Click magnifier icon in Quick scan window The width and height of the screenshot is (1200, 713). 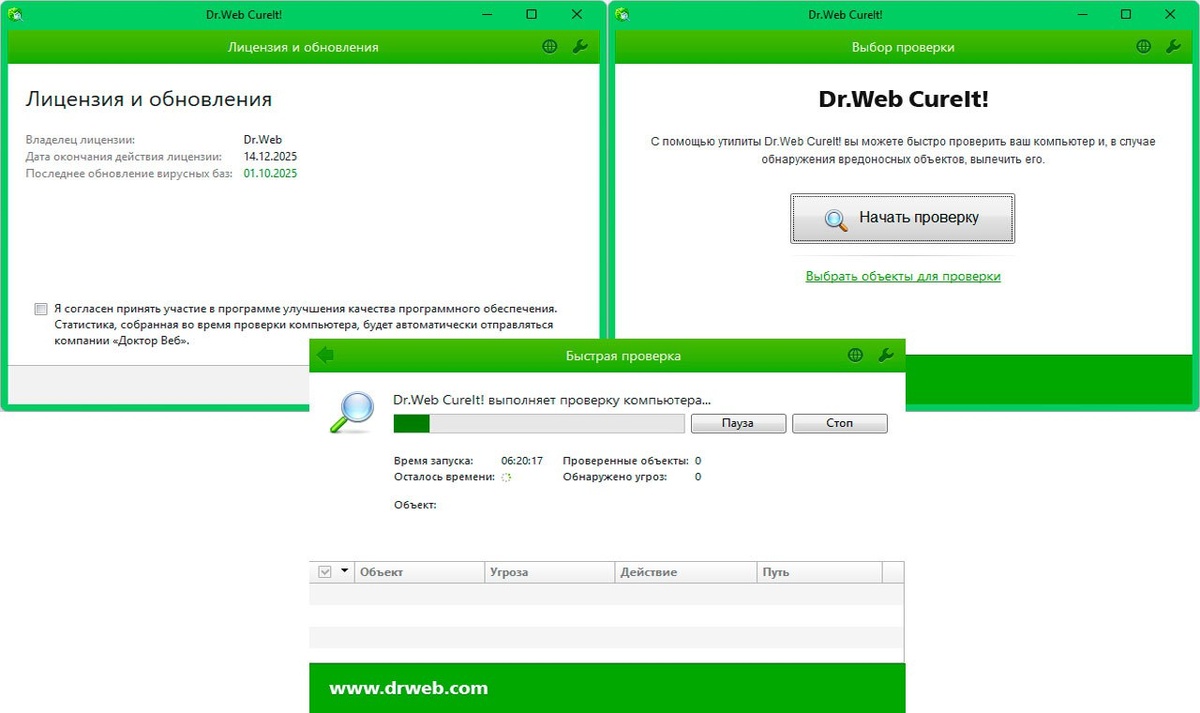pos(351,411)
